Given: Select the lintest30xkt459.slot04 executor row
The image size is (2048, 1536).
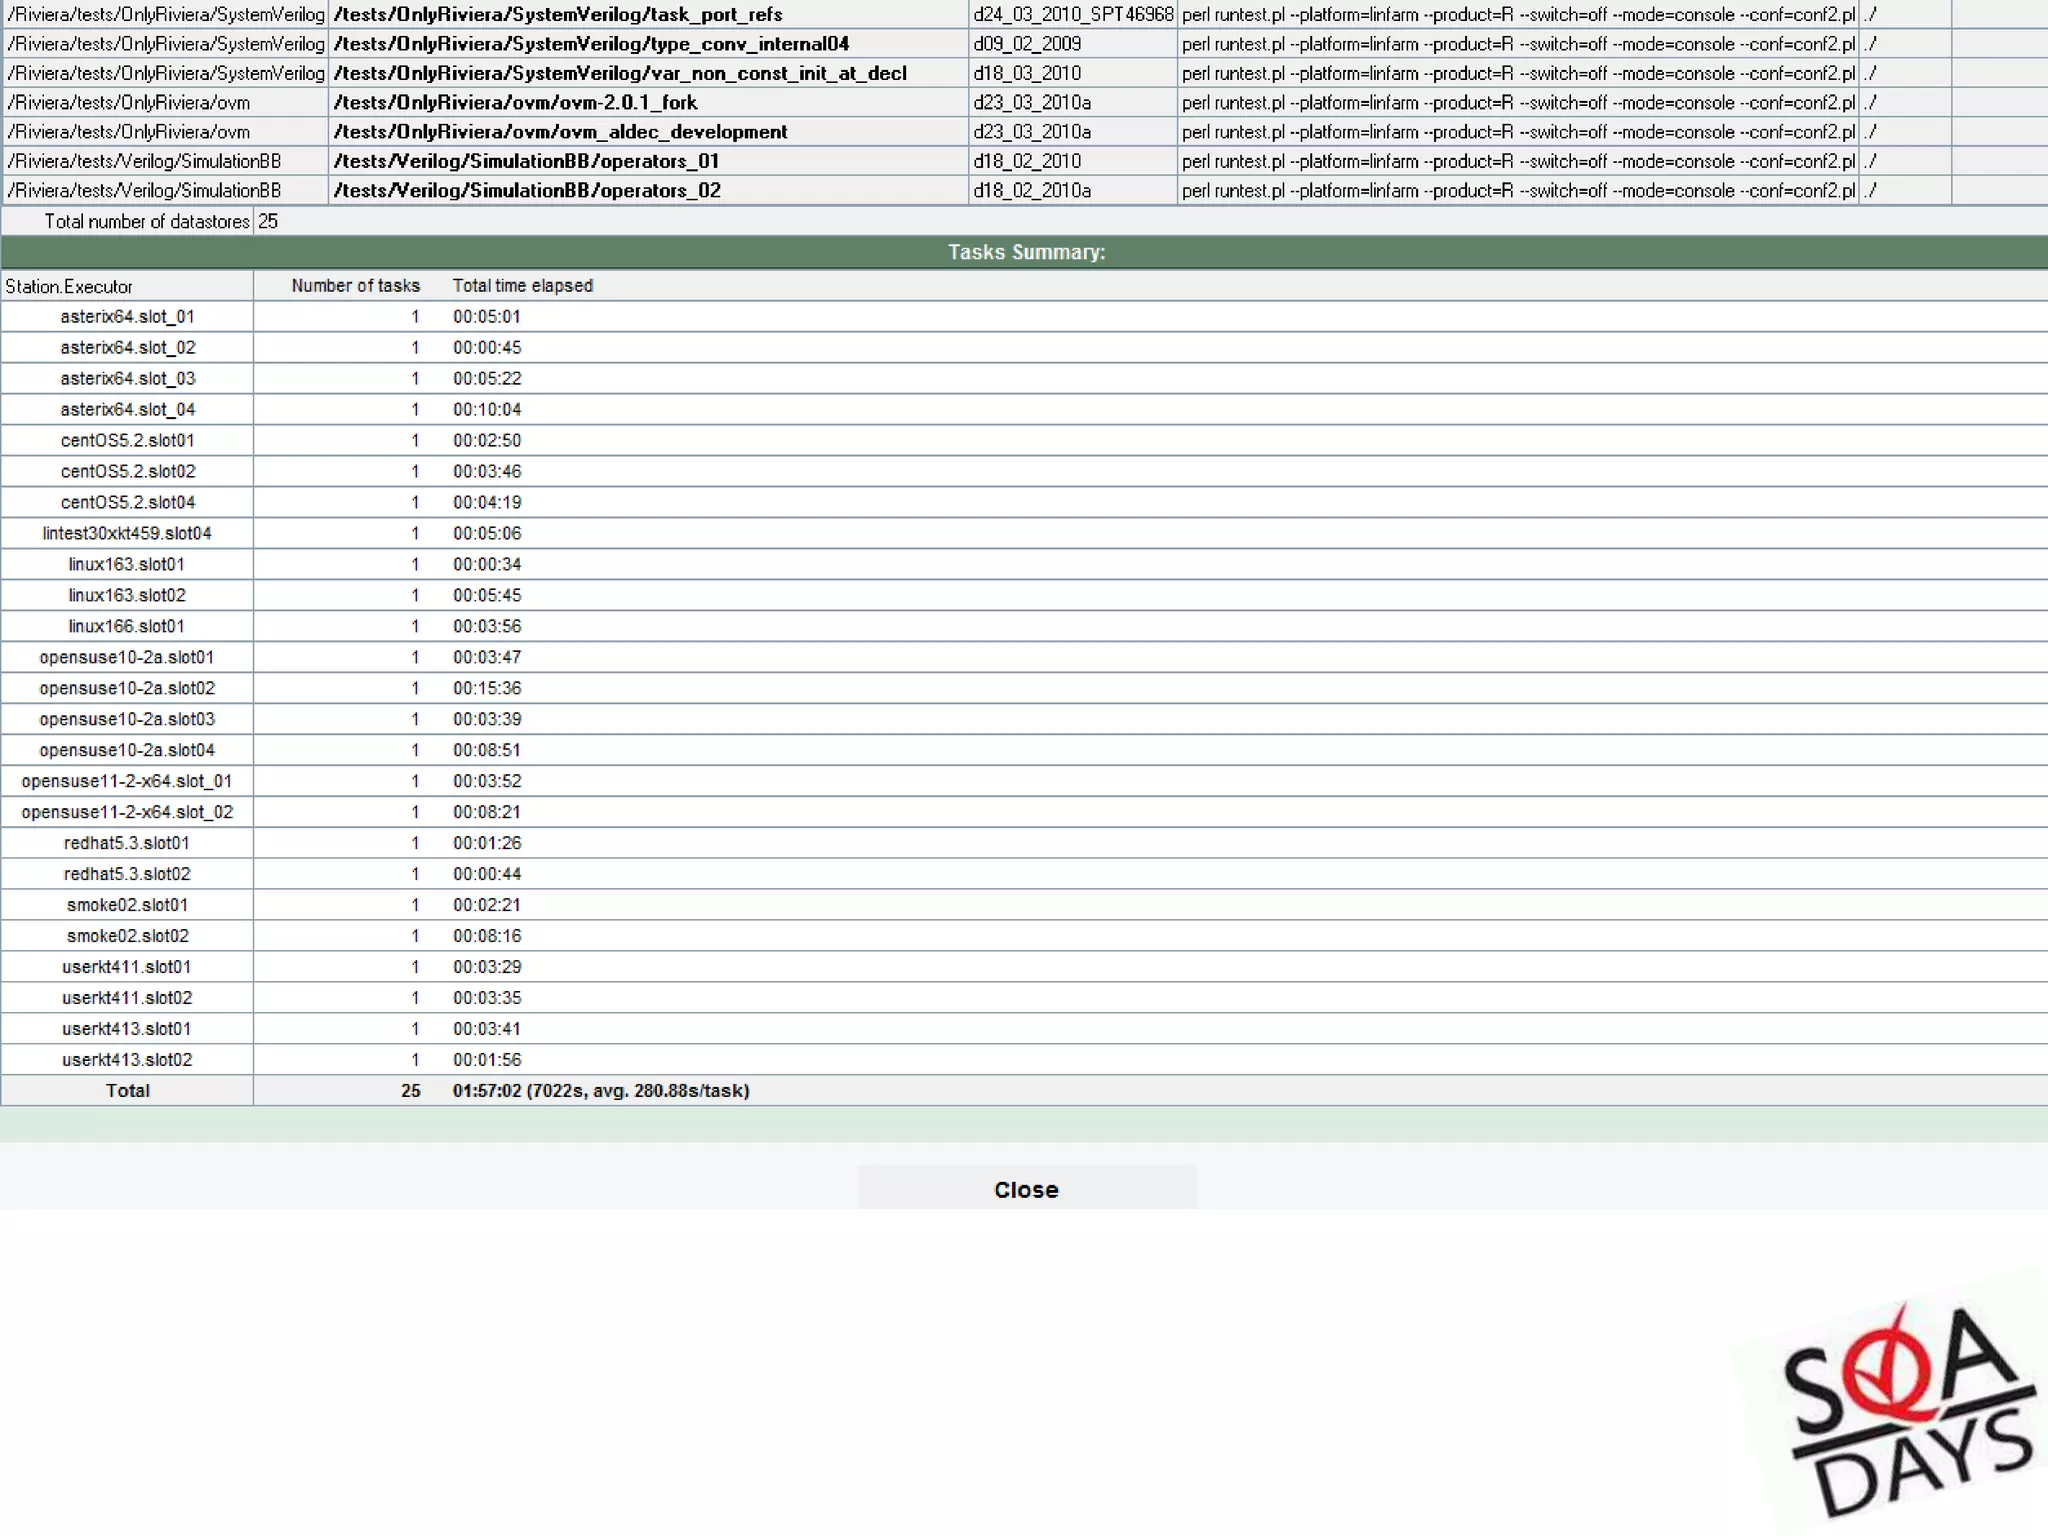Looking at the screenshot, I should pyautogui.click(x=127, y=534).
